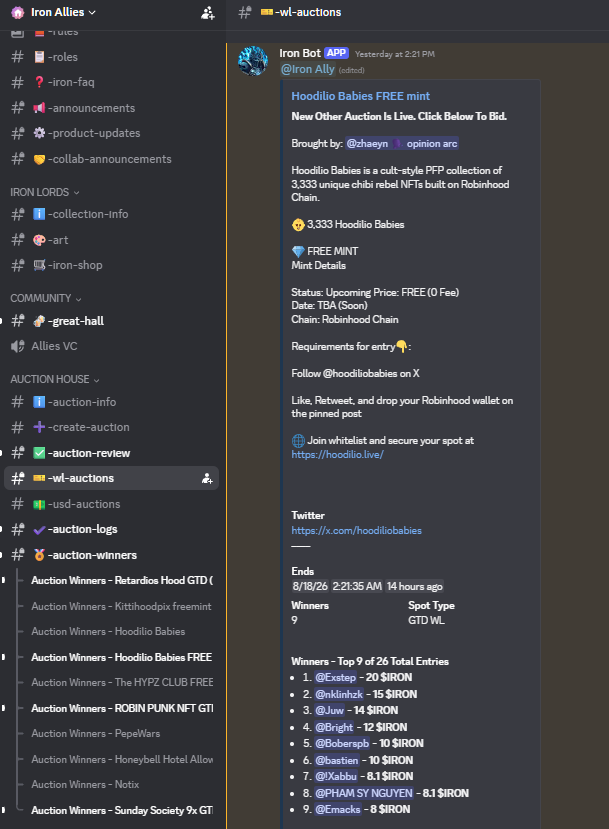Click the money icon of -usd-auctions channel
Viewport: 609px width, 829px height.
pyautogui.click(x=39, y=504)
